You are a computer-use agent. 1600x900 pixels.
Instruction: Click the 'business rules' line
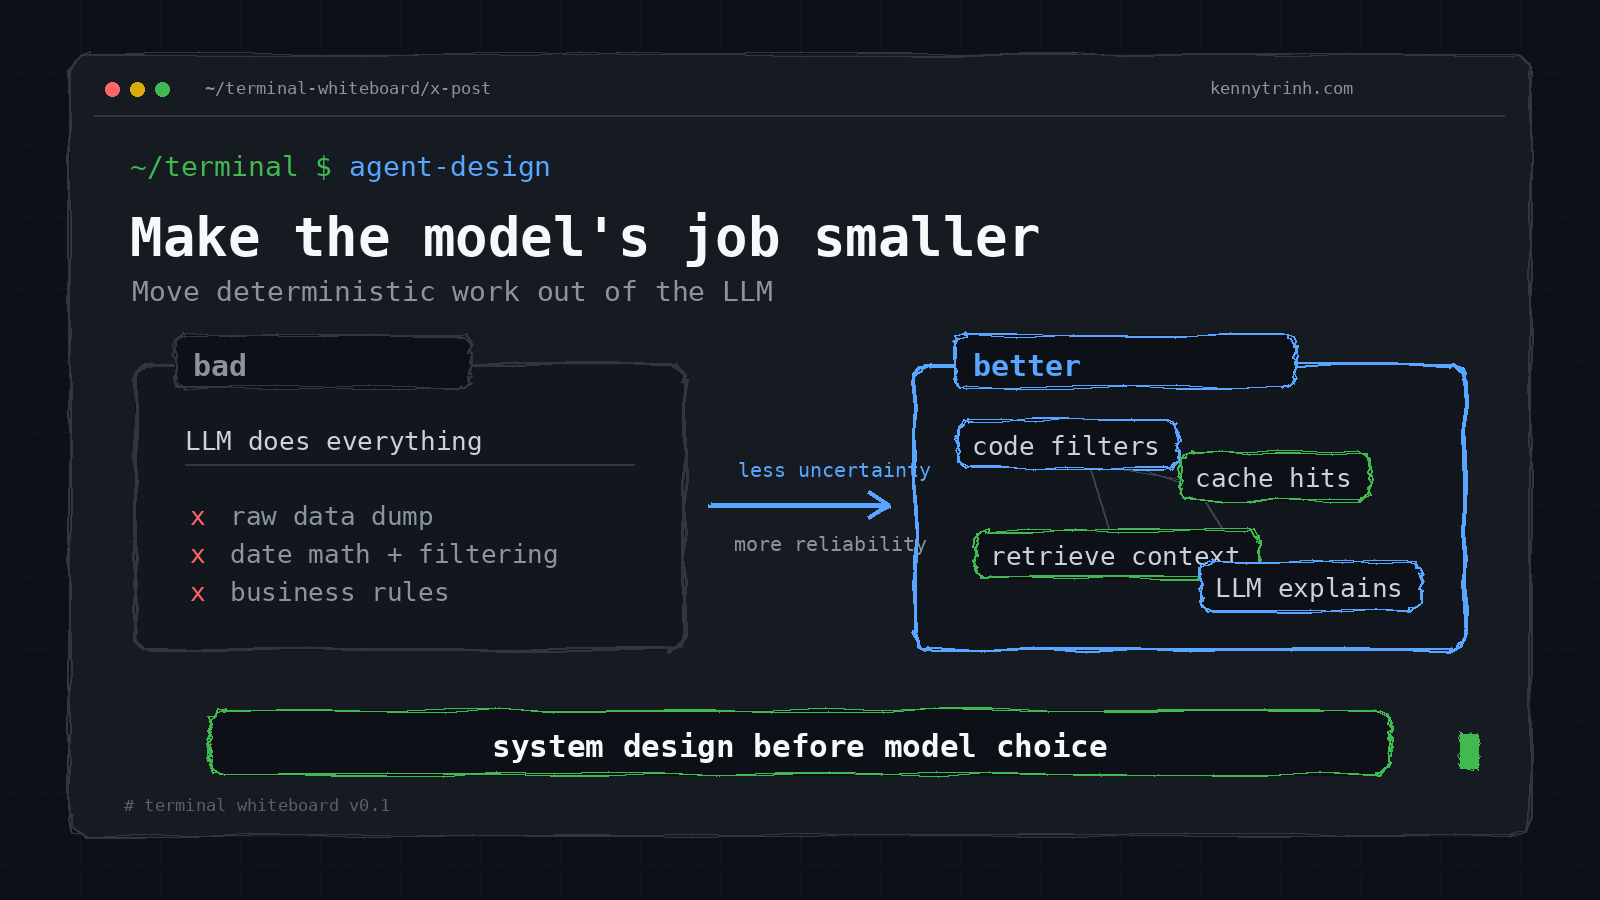click(x=339, y=592)
